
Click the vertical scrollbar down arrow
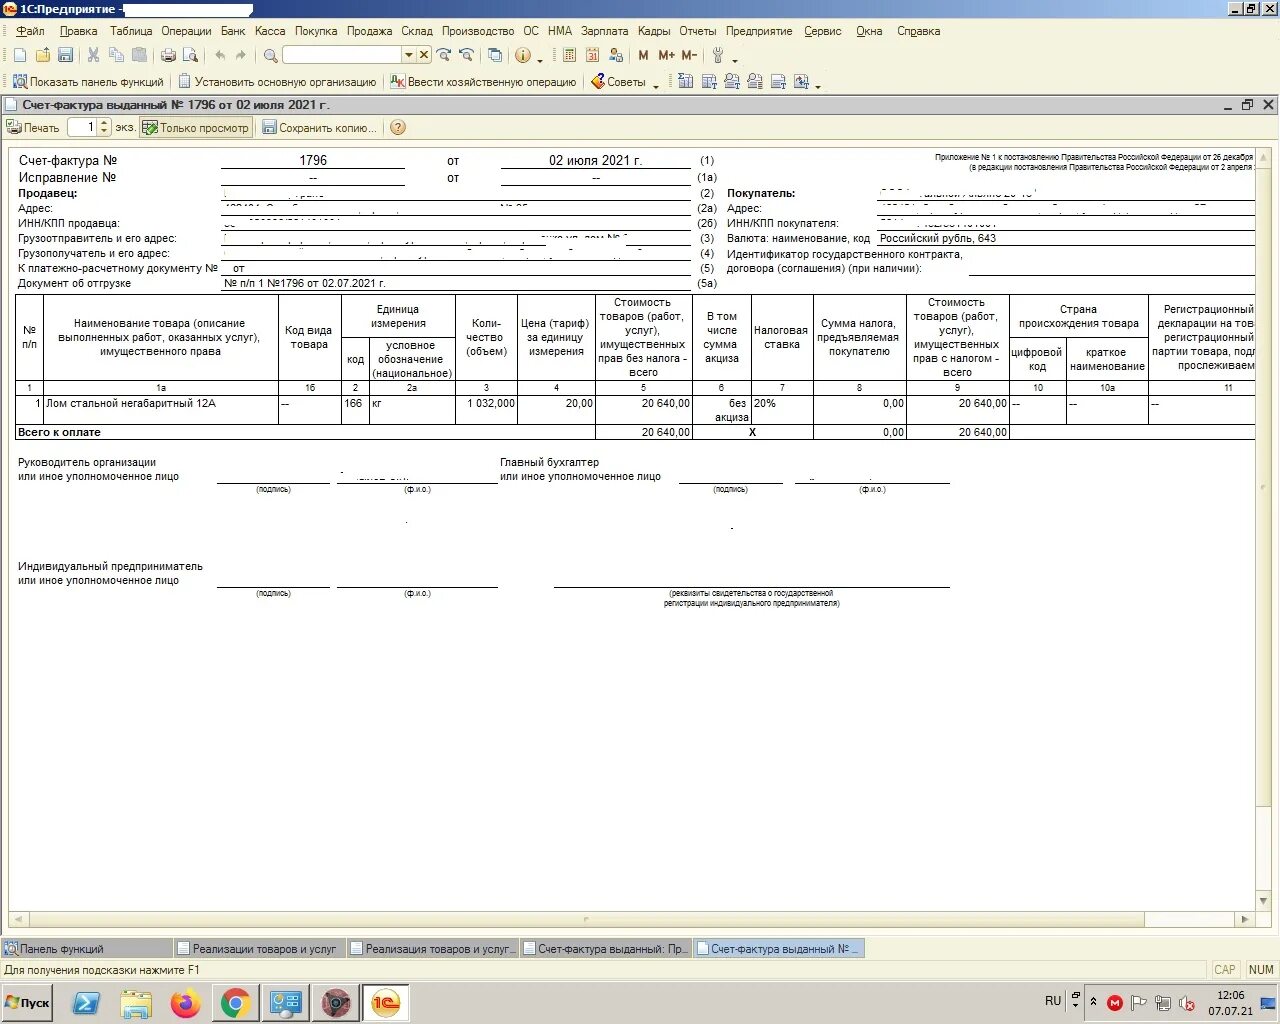click(x=1264, y=902)
